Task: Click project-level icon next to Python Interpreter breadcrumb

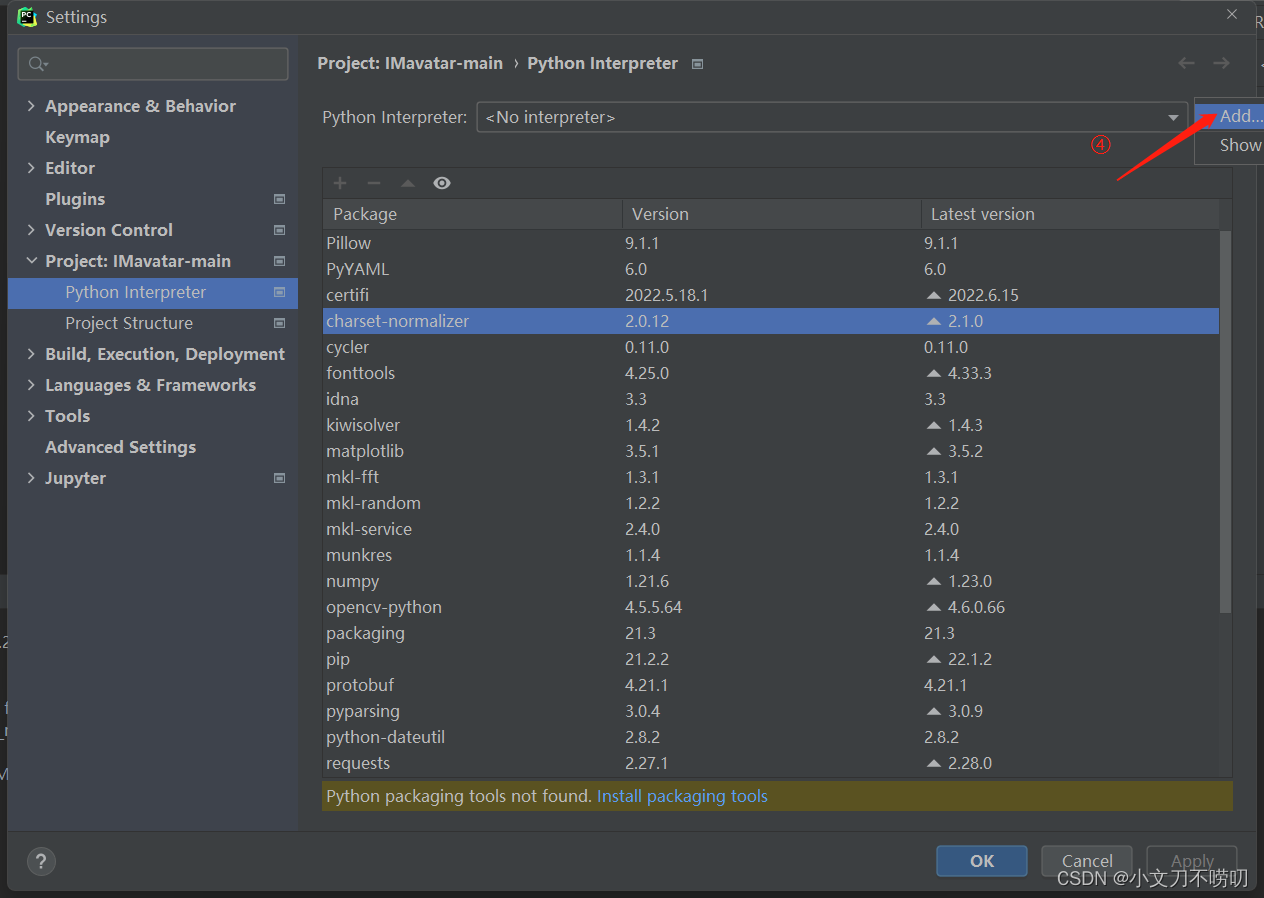Action: [698, 64]
